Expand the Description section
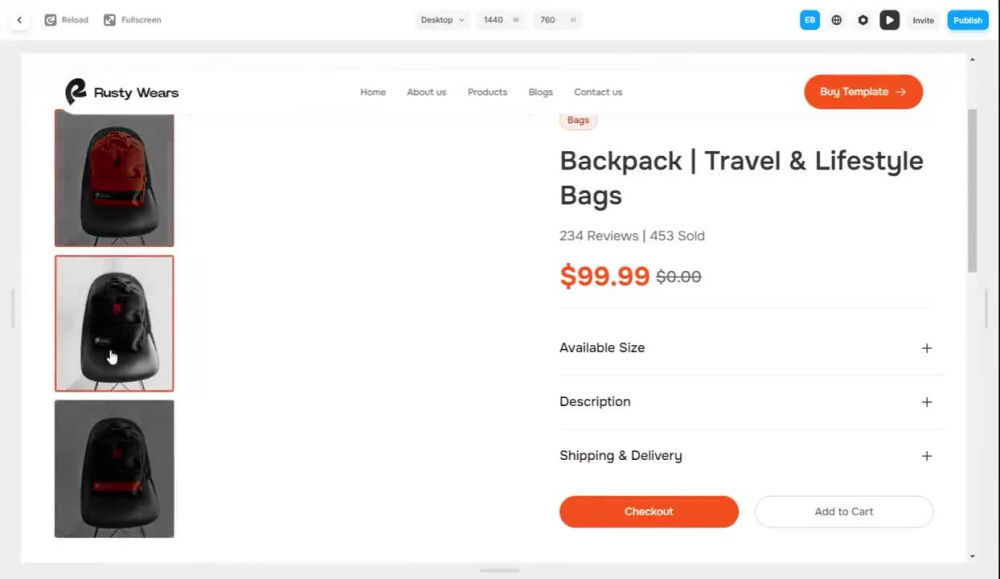Viewport: 1000px width, 579px height. [746, 402]
